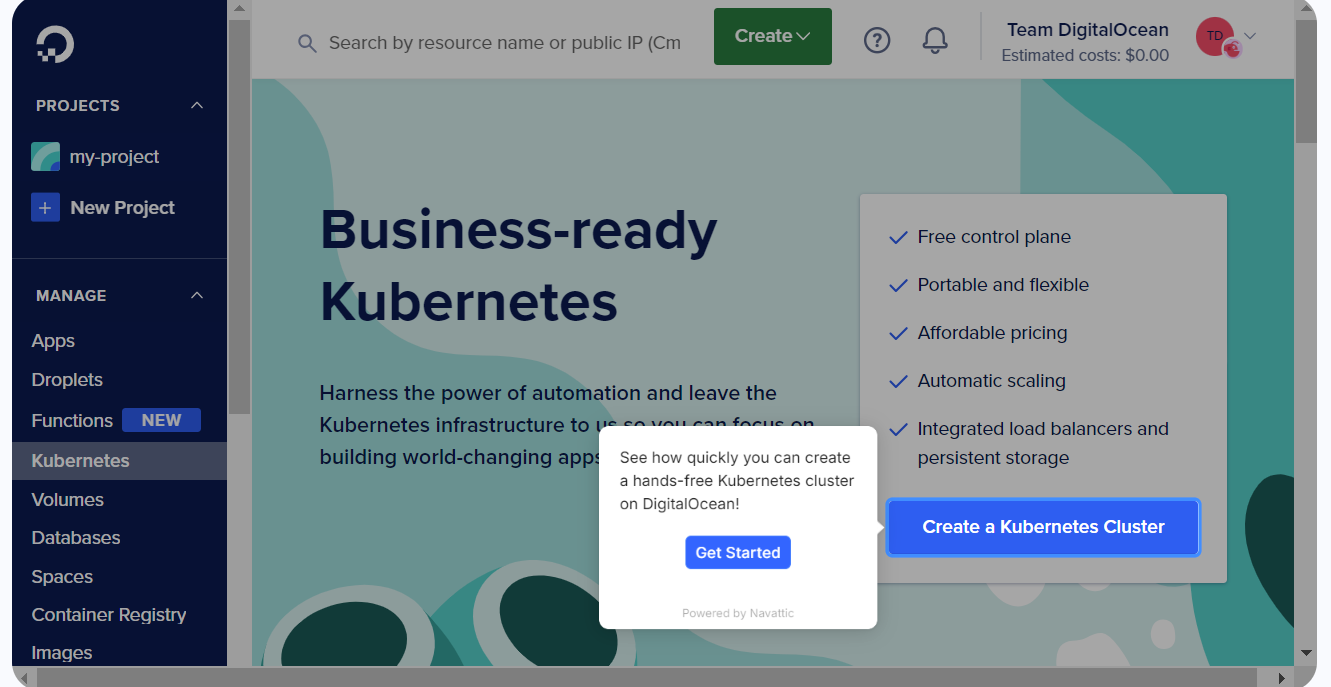This screenshot has height=687, width=1331.
Task: Click the TD user avatar
Action: coord(1215,36)
